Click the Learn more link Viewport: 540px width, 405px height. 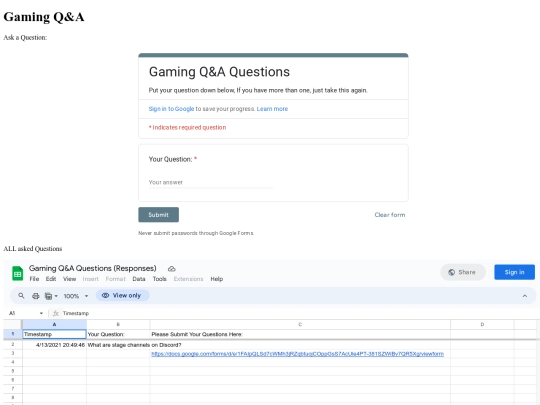tap(272, 109)
